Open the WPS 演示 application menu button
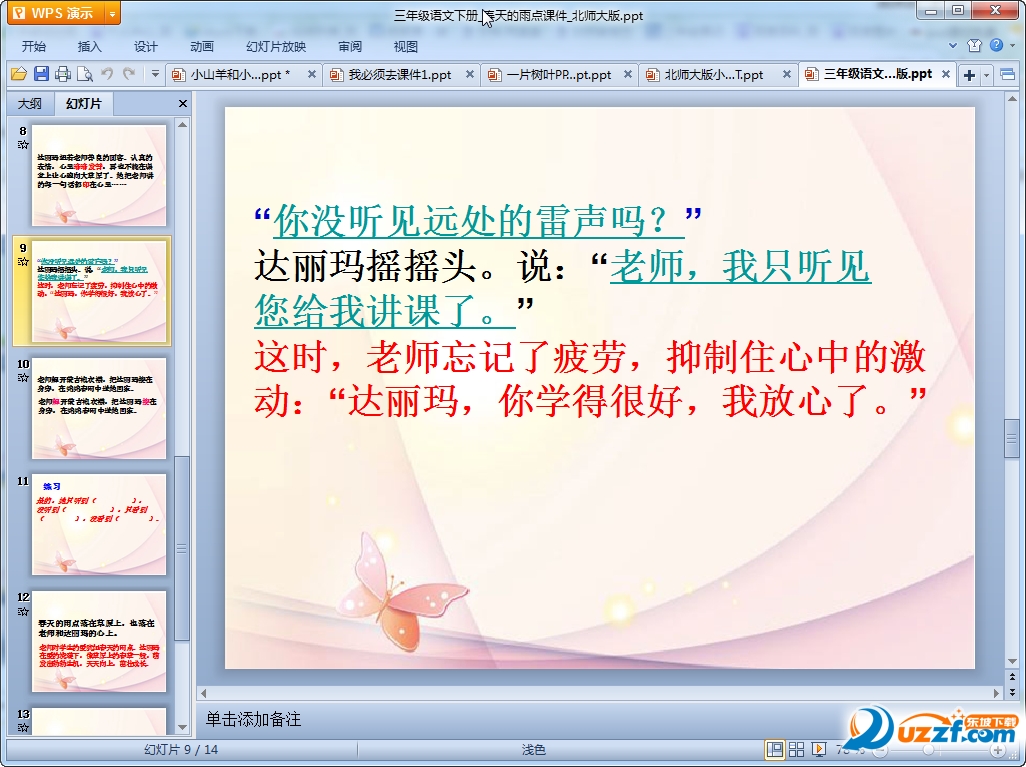 56,13
